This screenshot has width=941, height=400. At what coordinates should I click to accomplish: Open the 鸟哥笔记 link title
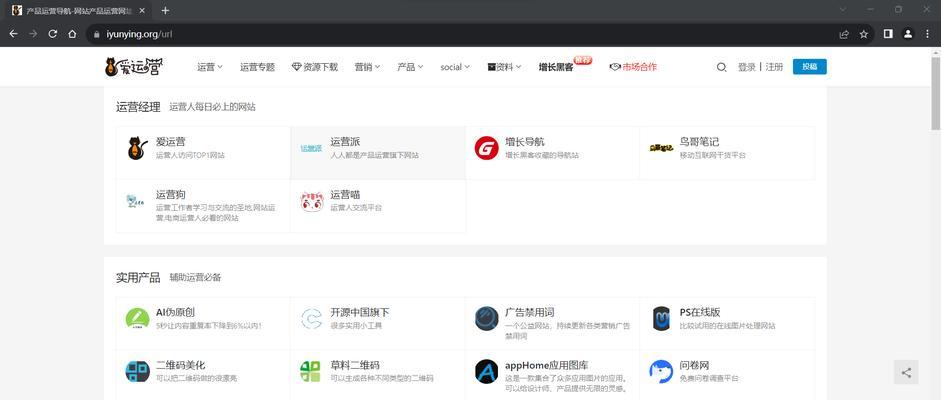point(699,142)
